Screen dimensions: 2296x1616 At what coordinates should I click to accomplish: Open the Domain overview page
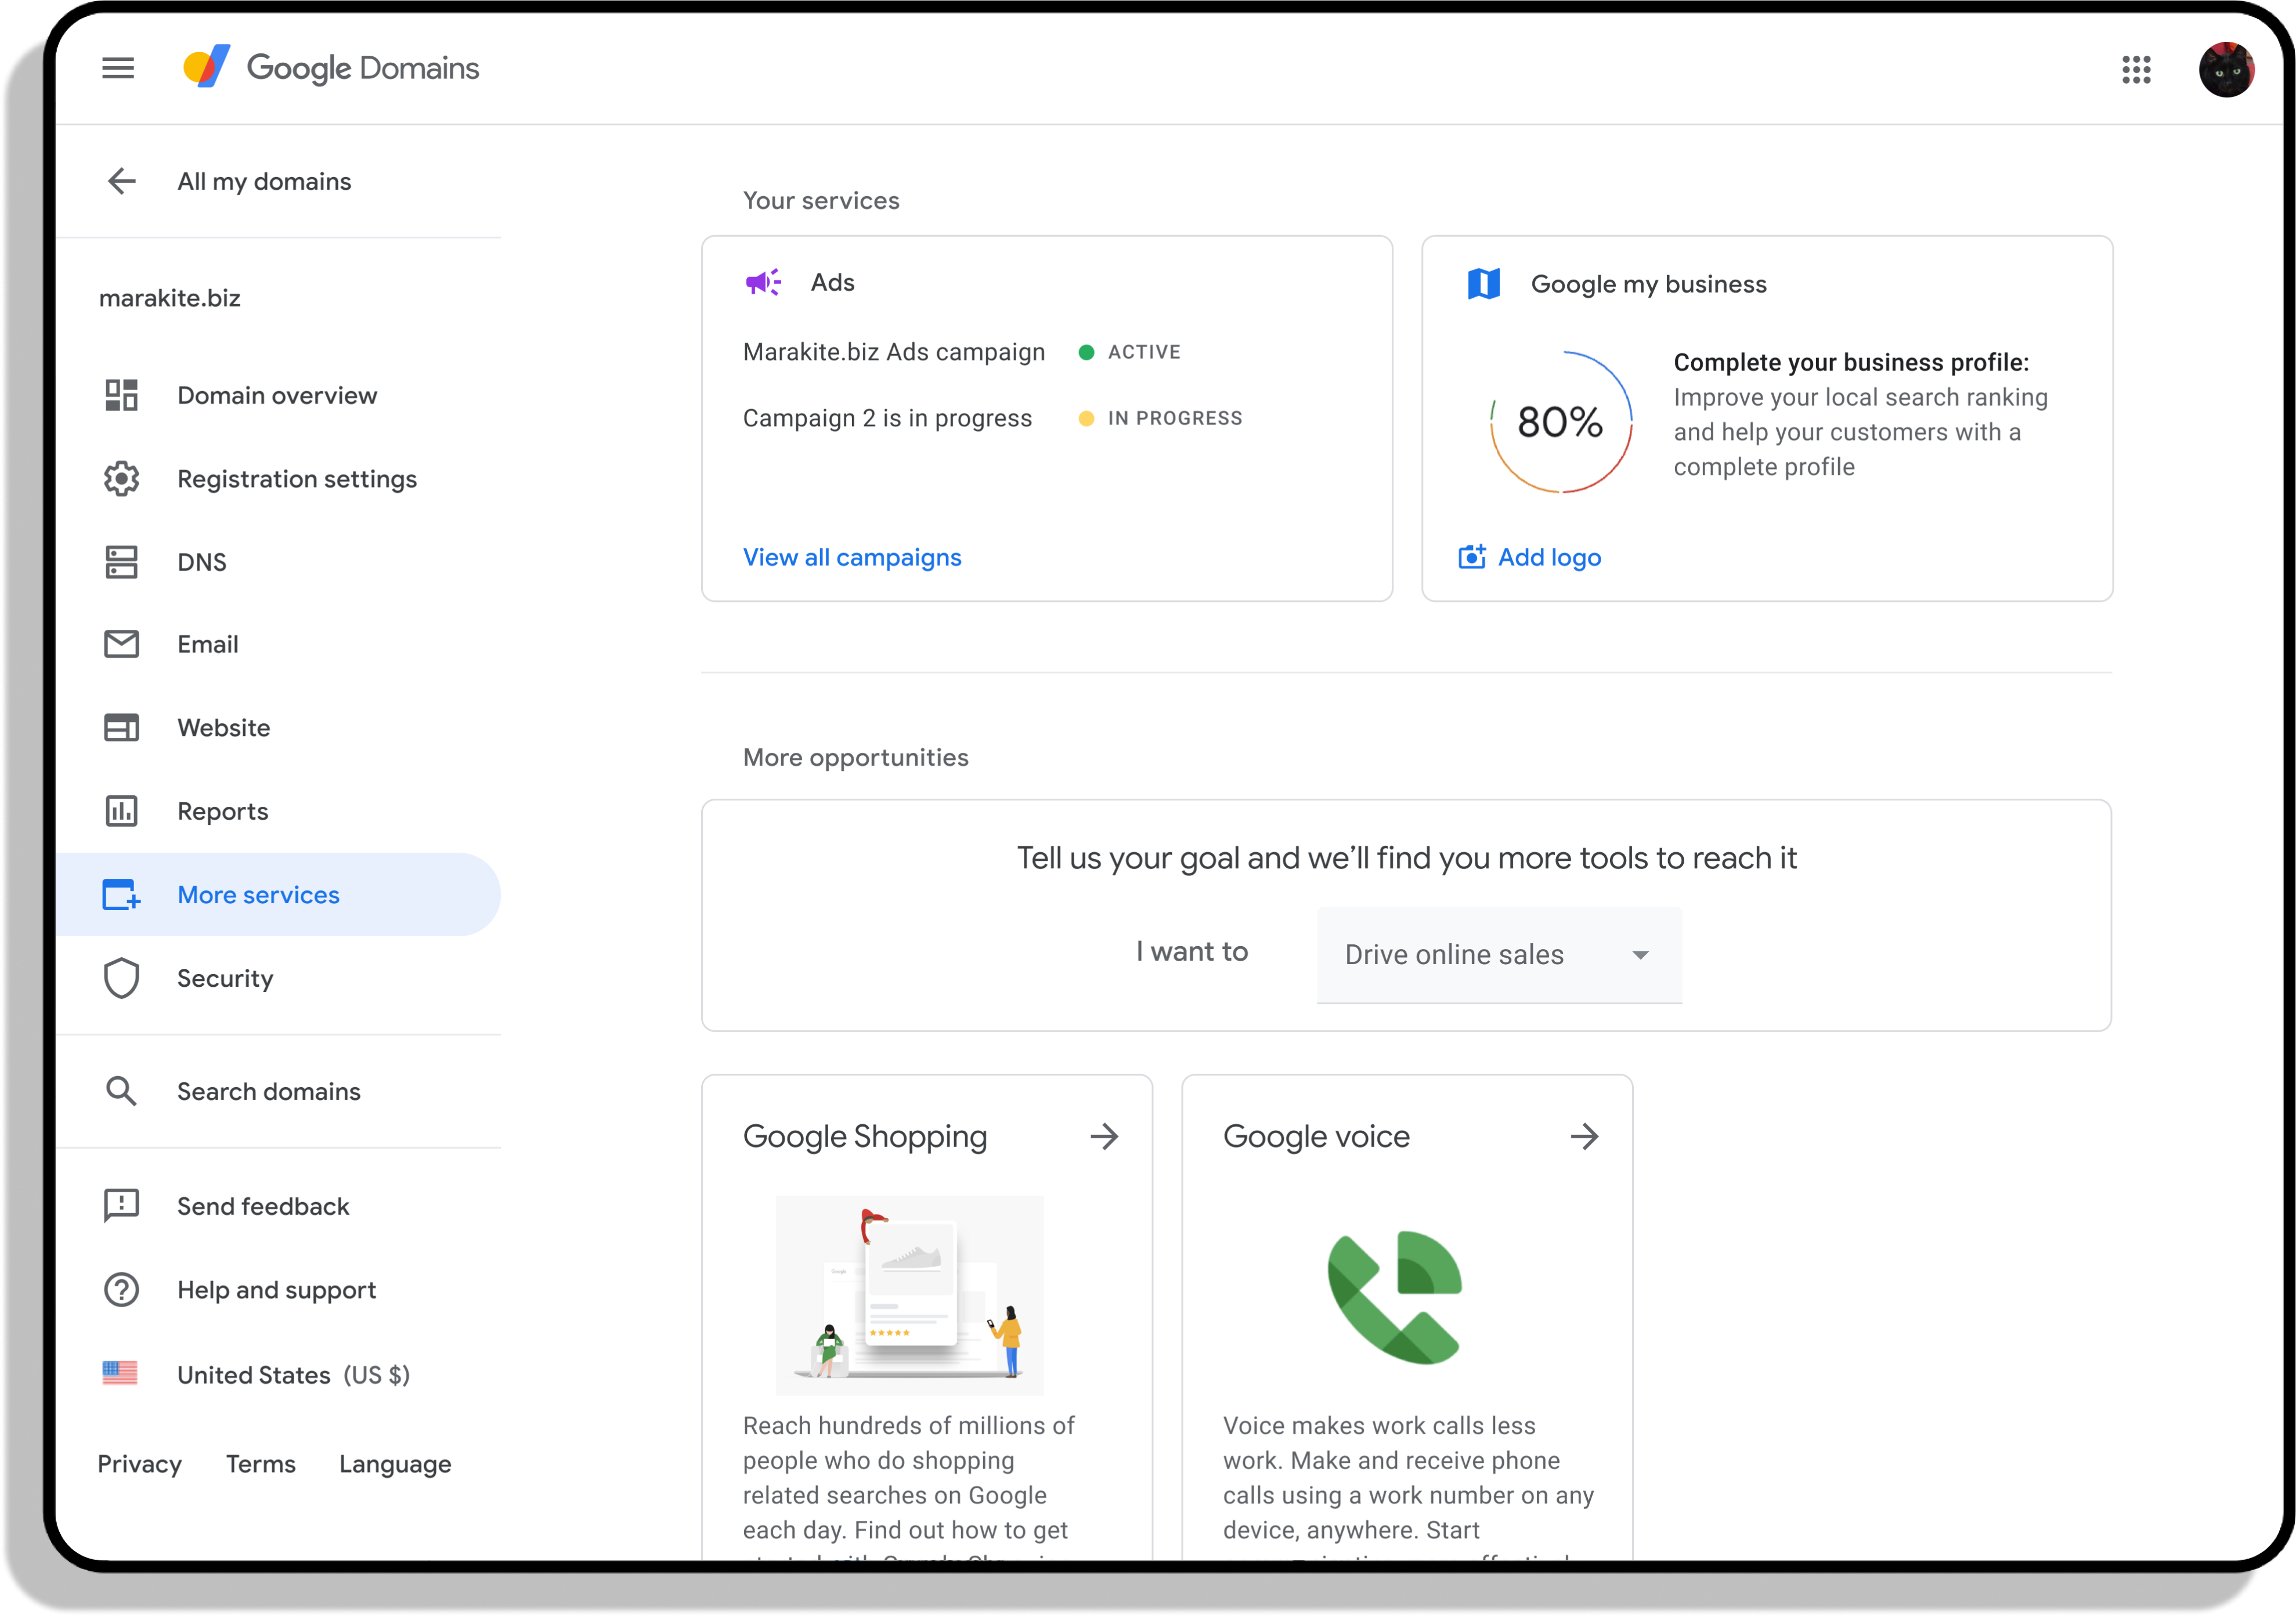coord(278,395)
